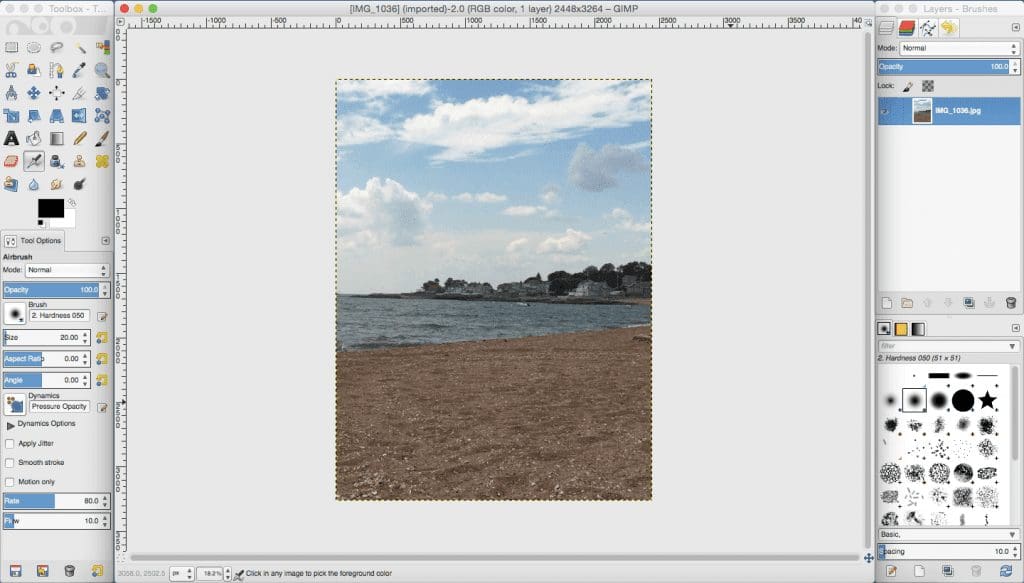This screenshot has width=1024, height=583.
Task: Select the Blend gradient tool
Action: point(57,138)
